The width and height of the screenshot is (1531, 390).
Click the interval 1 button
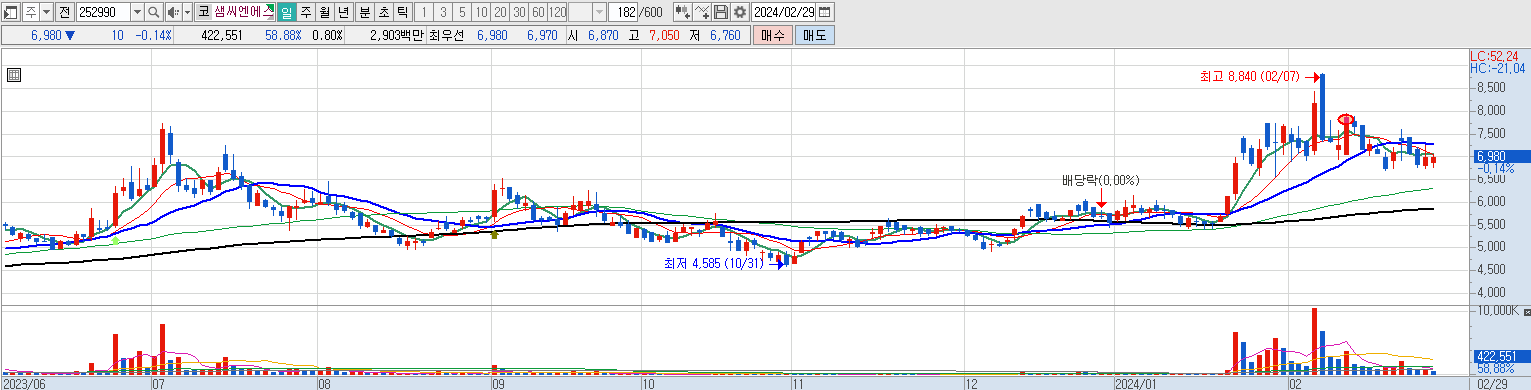[424, 12]
